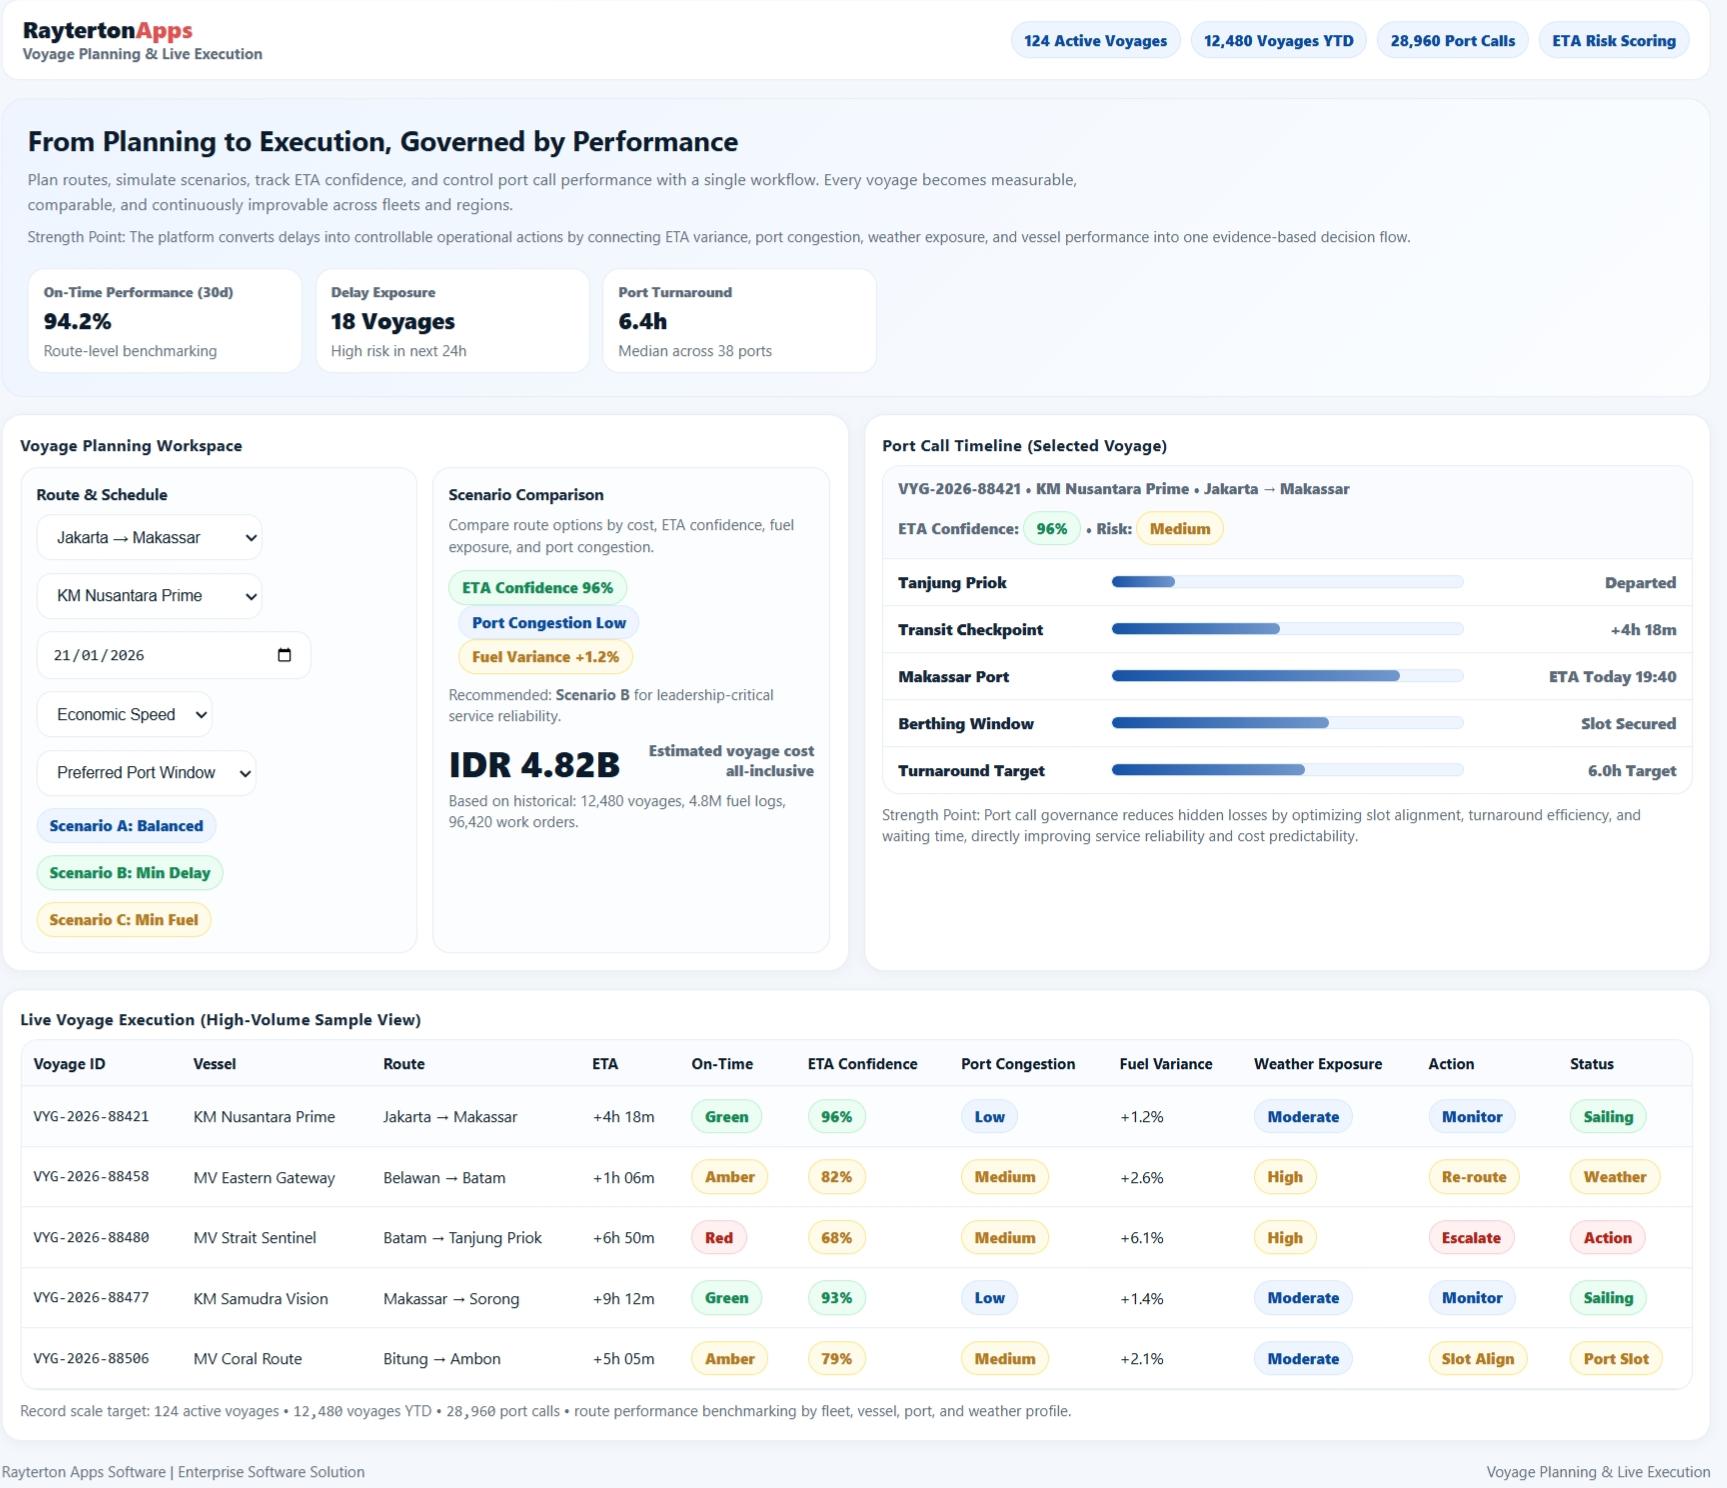Click the Escalate action badge
The height and width of the screenshot is (1488, 1727).
click(1470, 1238)
